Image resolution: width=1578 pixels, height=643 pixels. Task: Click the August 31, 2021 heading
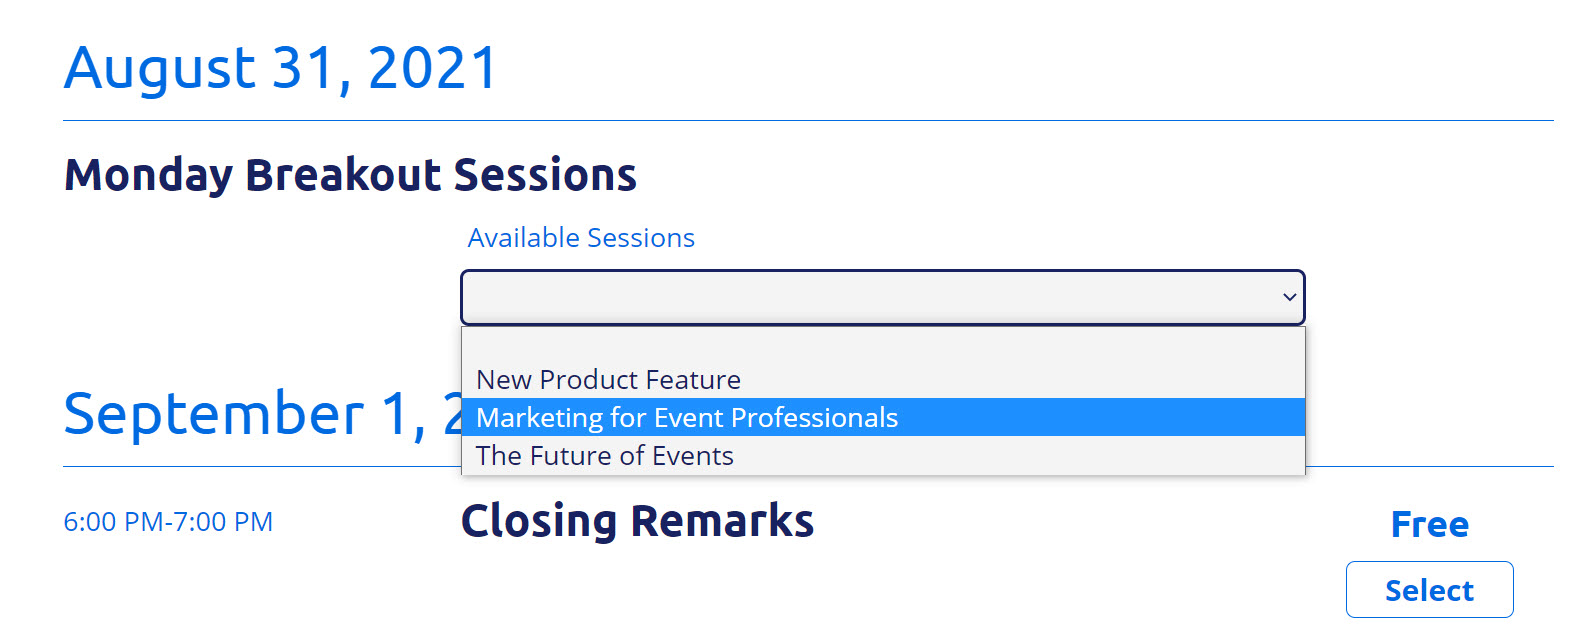click(x=281, y=67)
